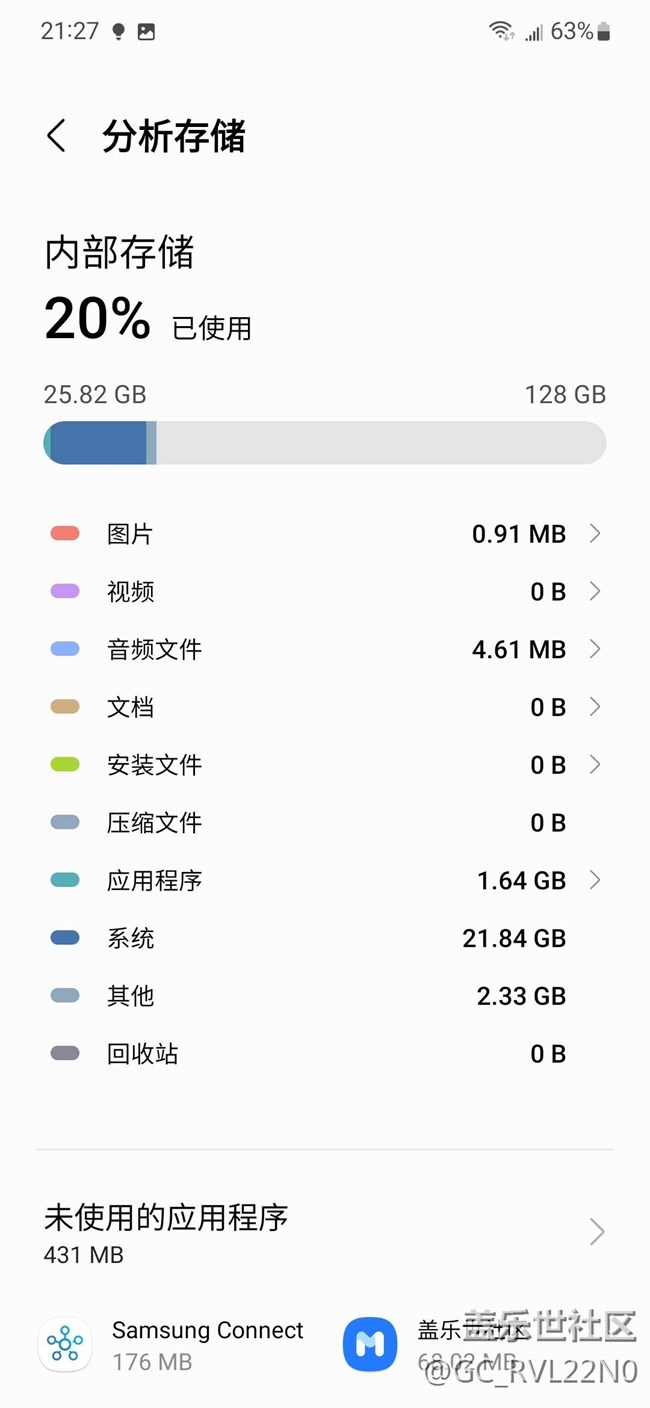Tap the lightbulb notification icon

(118, 32)
